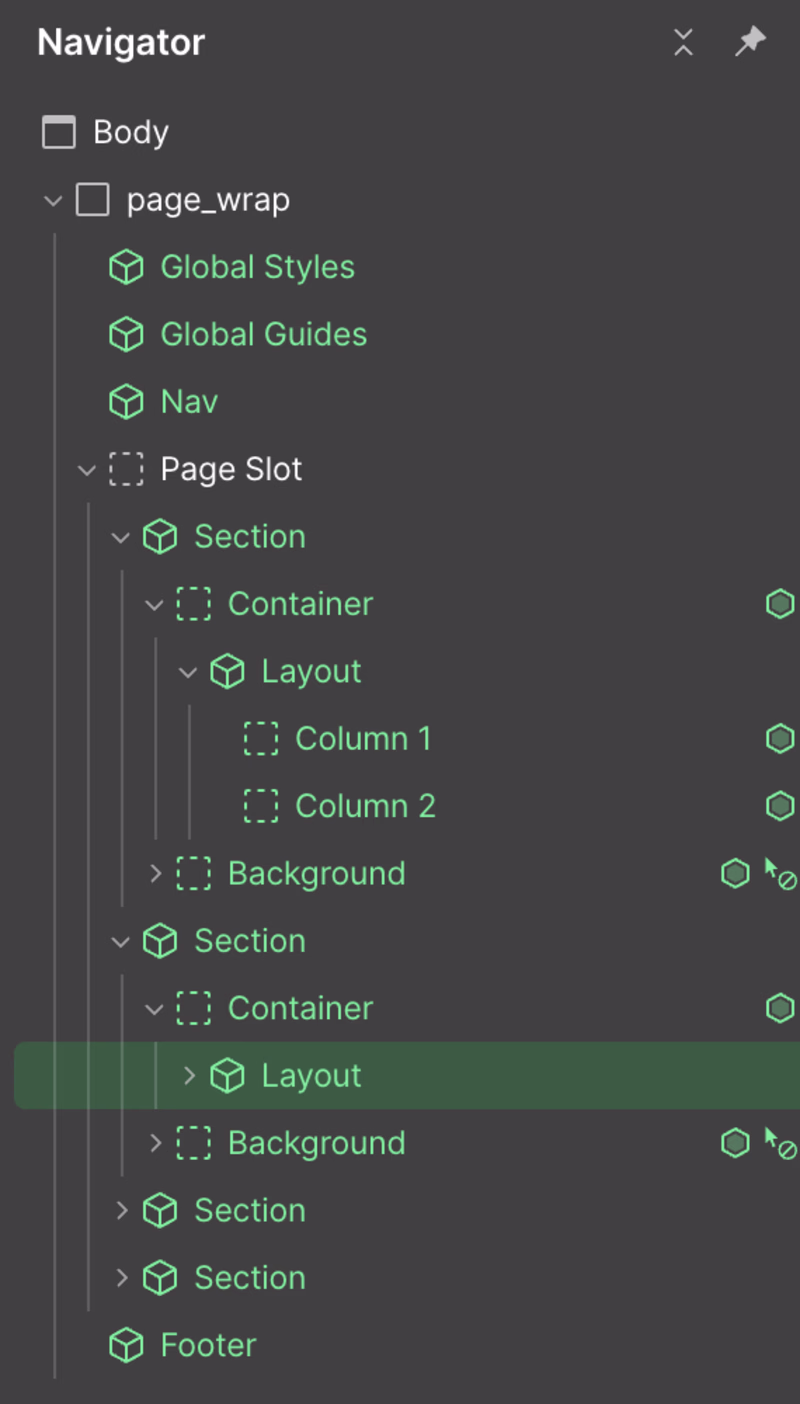This screenshot has height=1404, width=800.
Task: Click the hexagon icon on the second Background row
Action: tap(735, 1143)
